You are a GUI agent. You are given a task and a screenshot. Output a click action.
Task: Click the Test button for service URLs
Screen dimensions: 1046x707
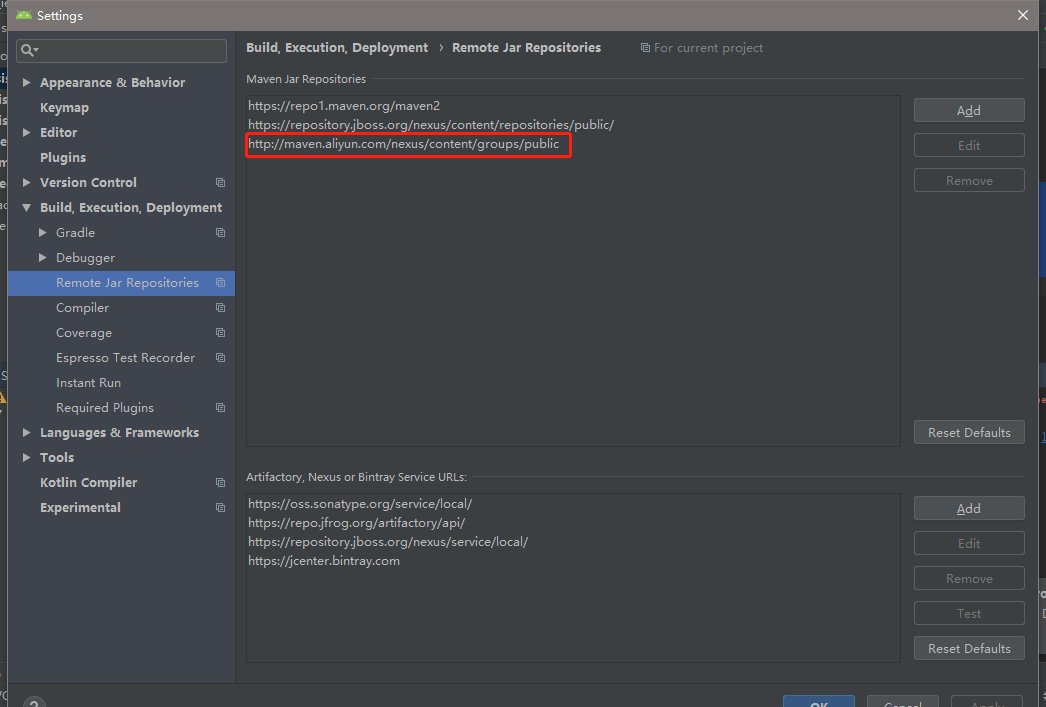tap(969, 614)
